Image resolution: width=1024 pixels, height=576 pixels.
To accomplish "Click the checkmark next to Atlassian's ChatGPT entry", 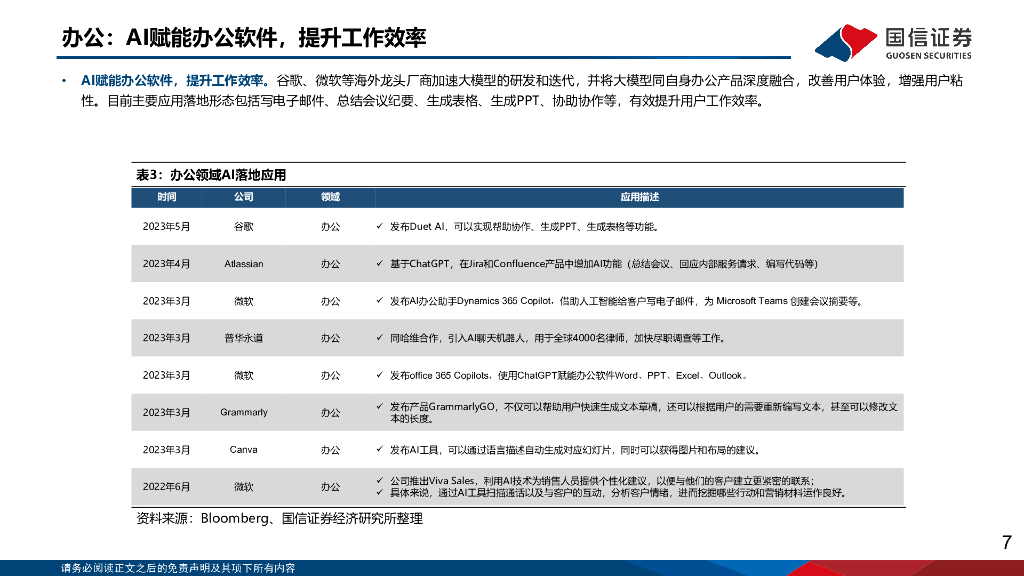I will 378,264.
